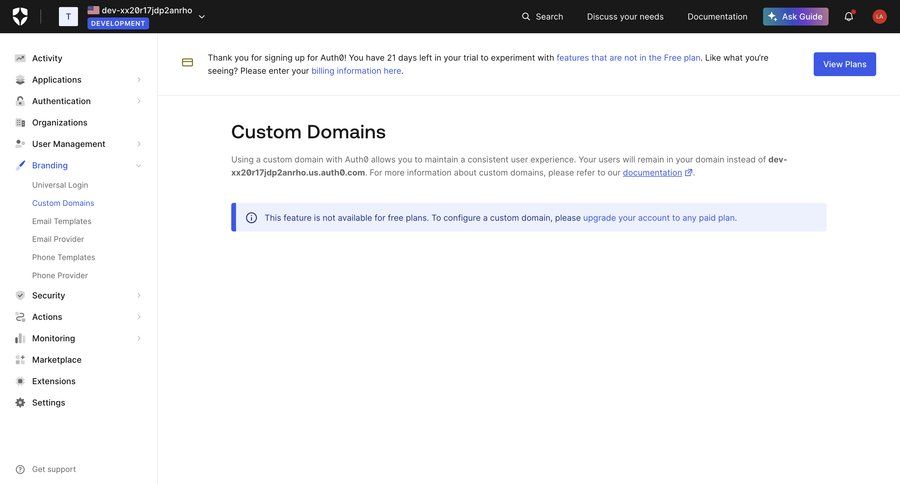The image size is (900, 484).
Task: Click the Activity chart icon
Action: (x=20, y=58)
